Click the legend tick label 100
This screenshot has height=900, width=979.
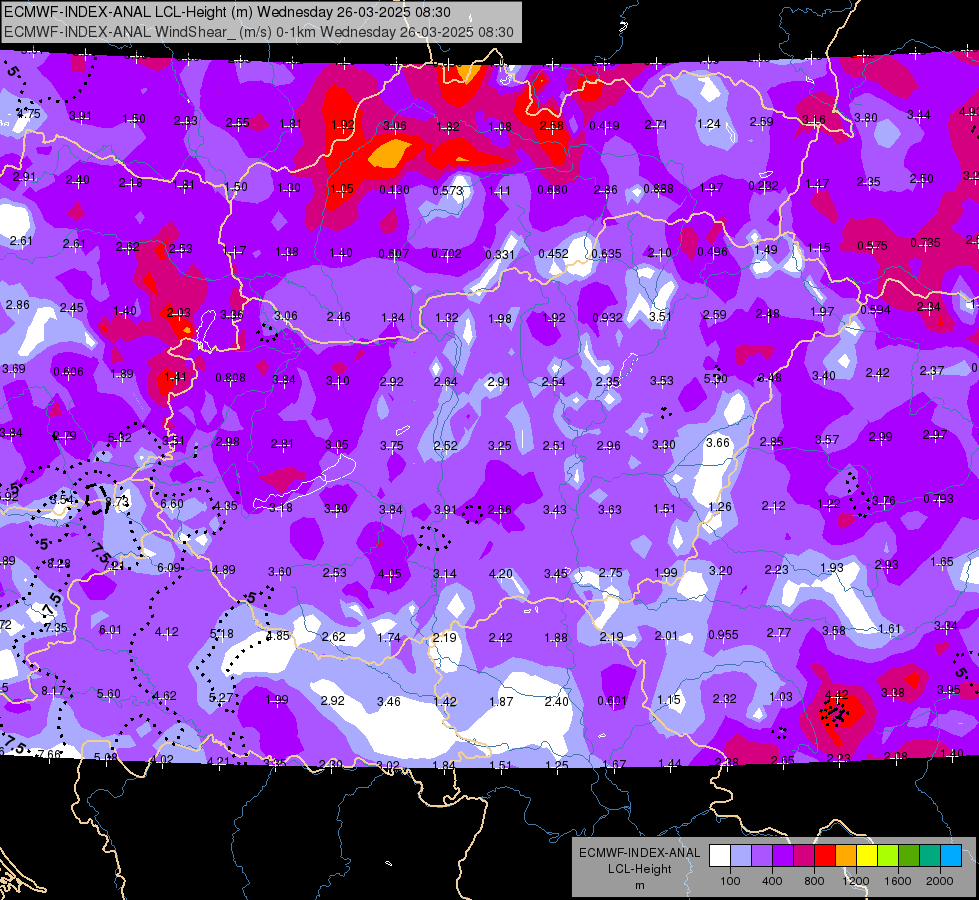(x=730, y=881)
